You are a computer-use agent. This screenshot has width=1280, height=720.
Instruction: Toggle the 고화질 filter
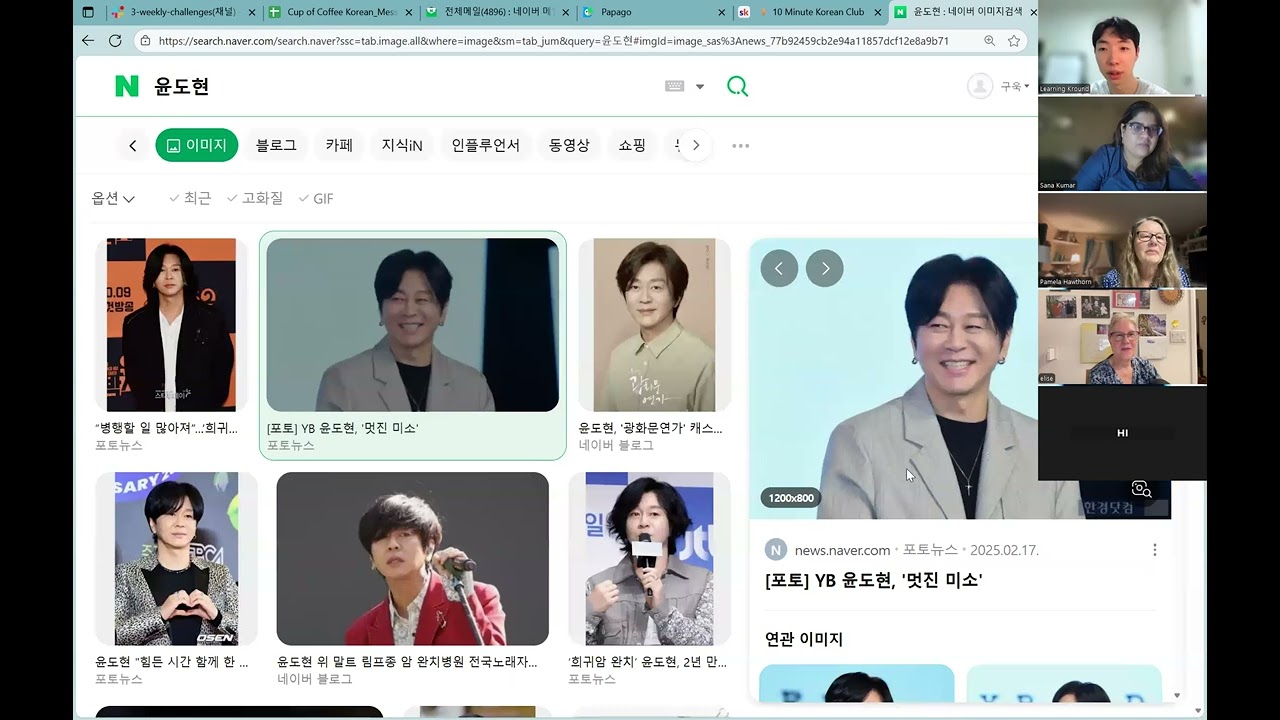click(255, 198)
